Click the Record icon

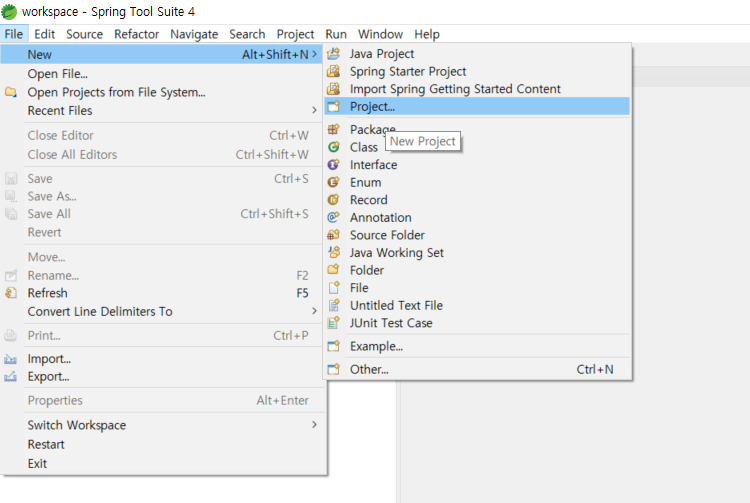(333, 200)
